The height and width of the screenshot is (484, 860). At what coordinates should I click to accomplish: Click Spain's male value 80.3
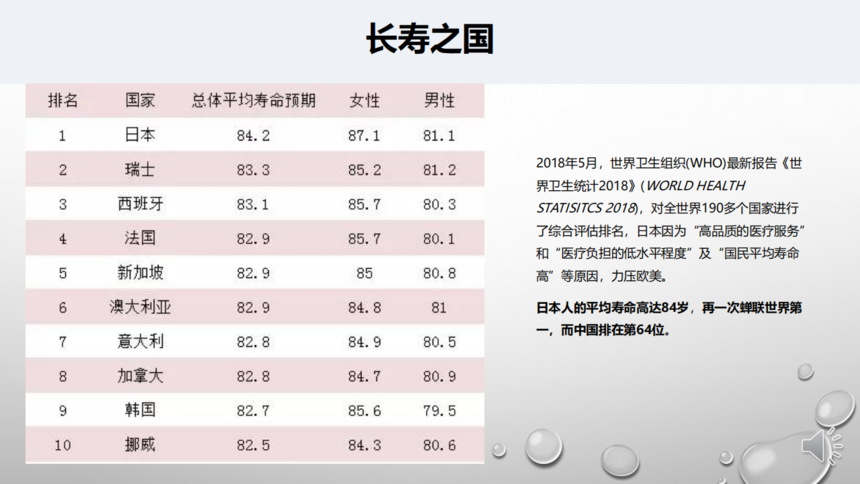[x=439, y=205]
